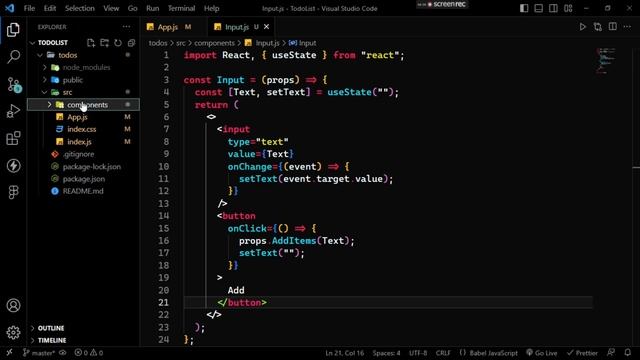This screenshot has height=360, width=640.
Task: Open errors and warnings counter
Action: (89, 353)
